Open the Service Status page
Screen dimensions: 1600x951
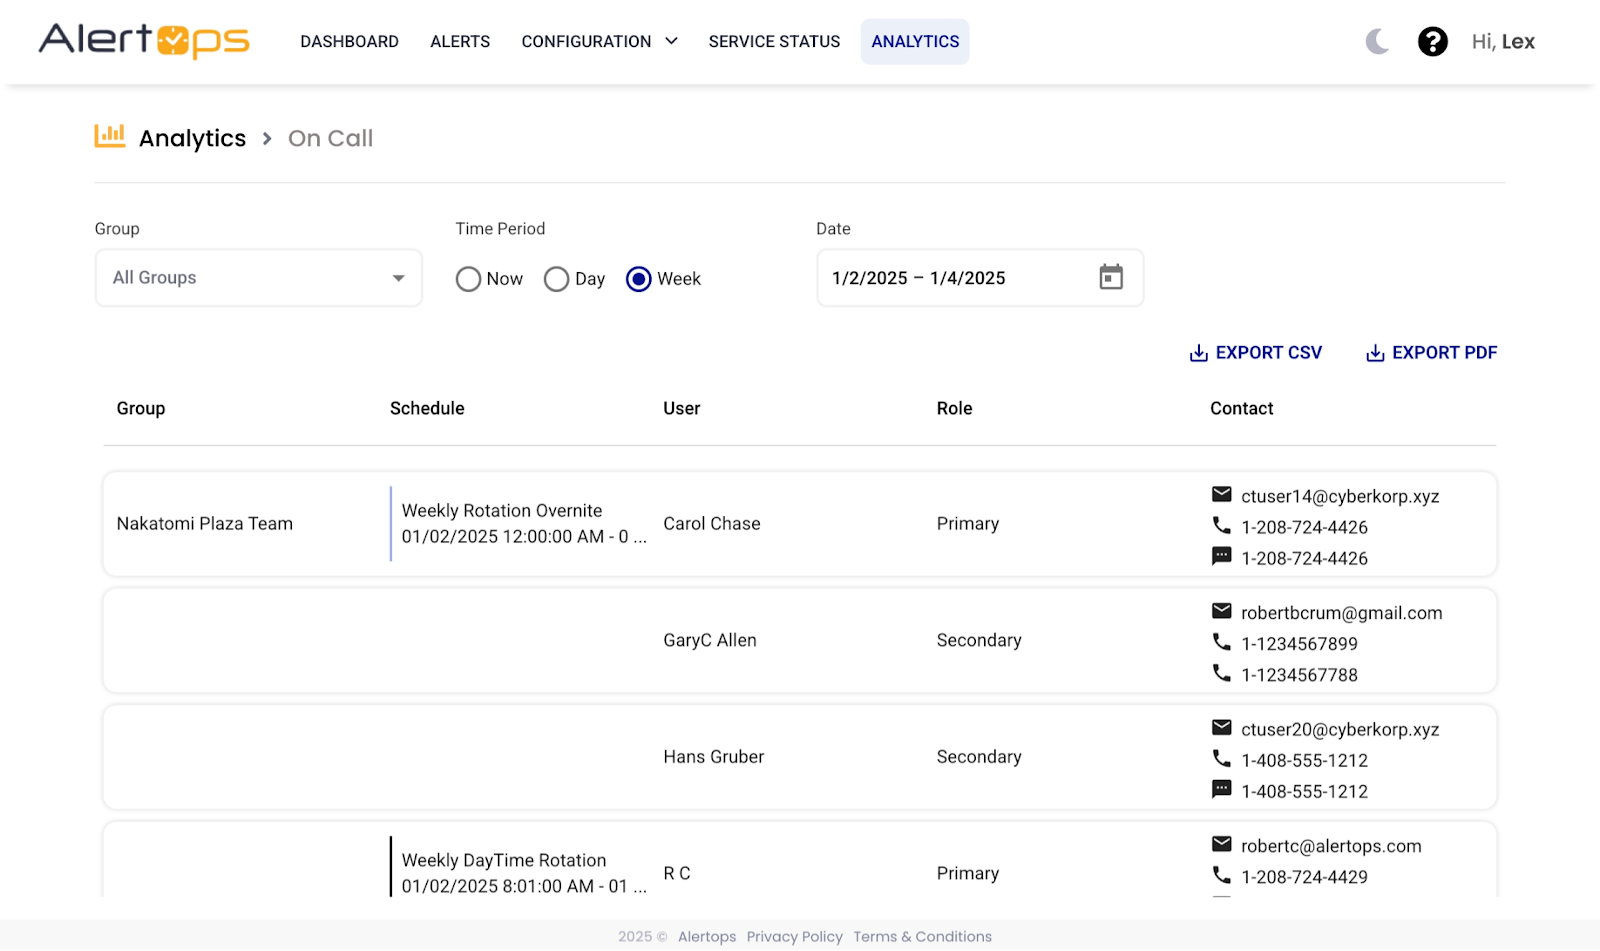point(774,41)
